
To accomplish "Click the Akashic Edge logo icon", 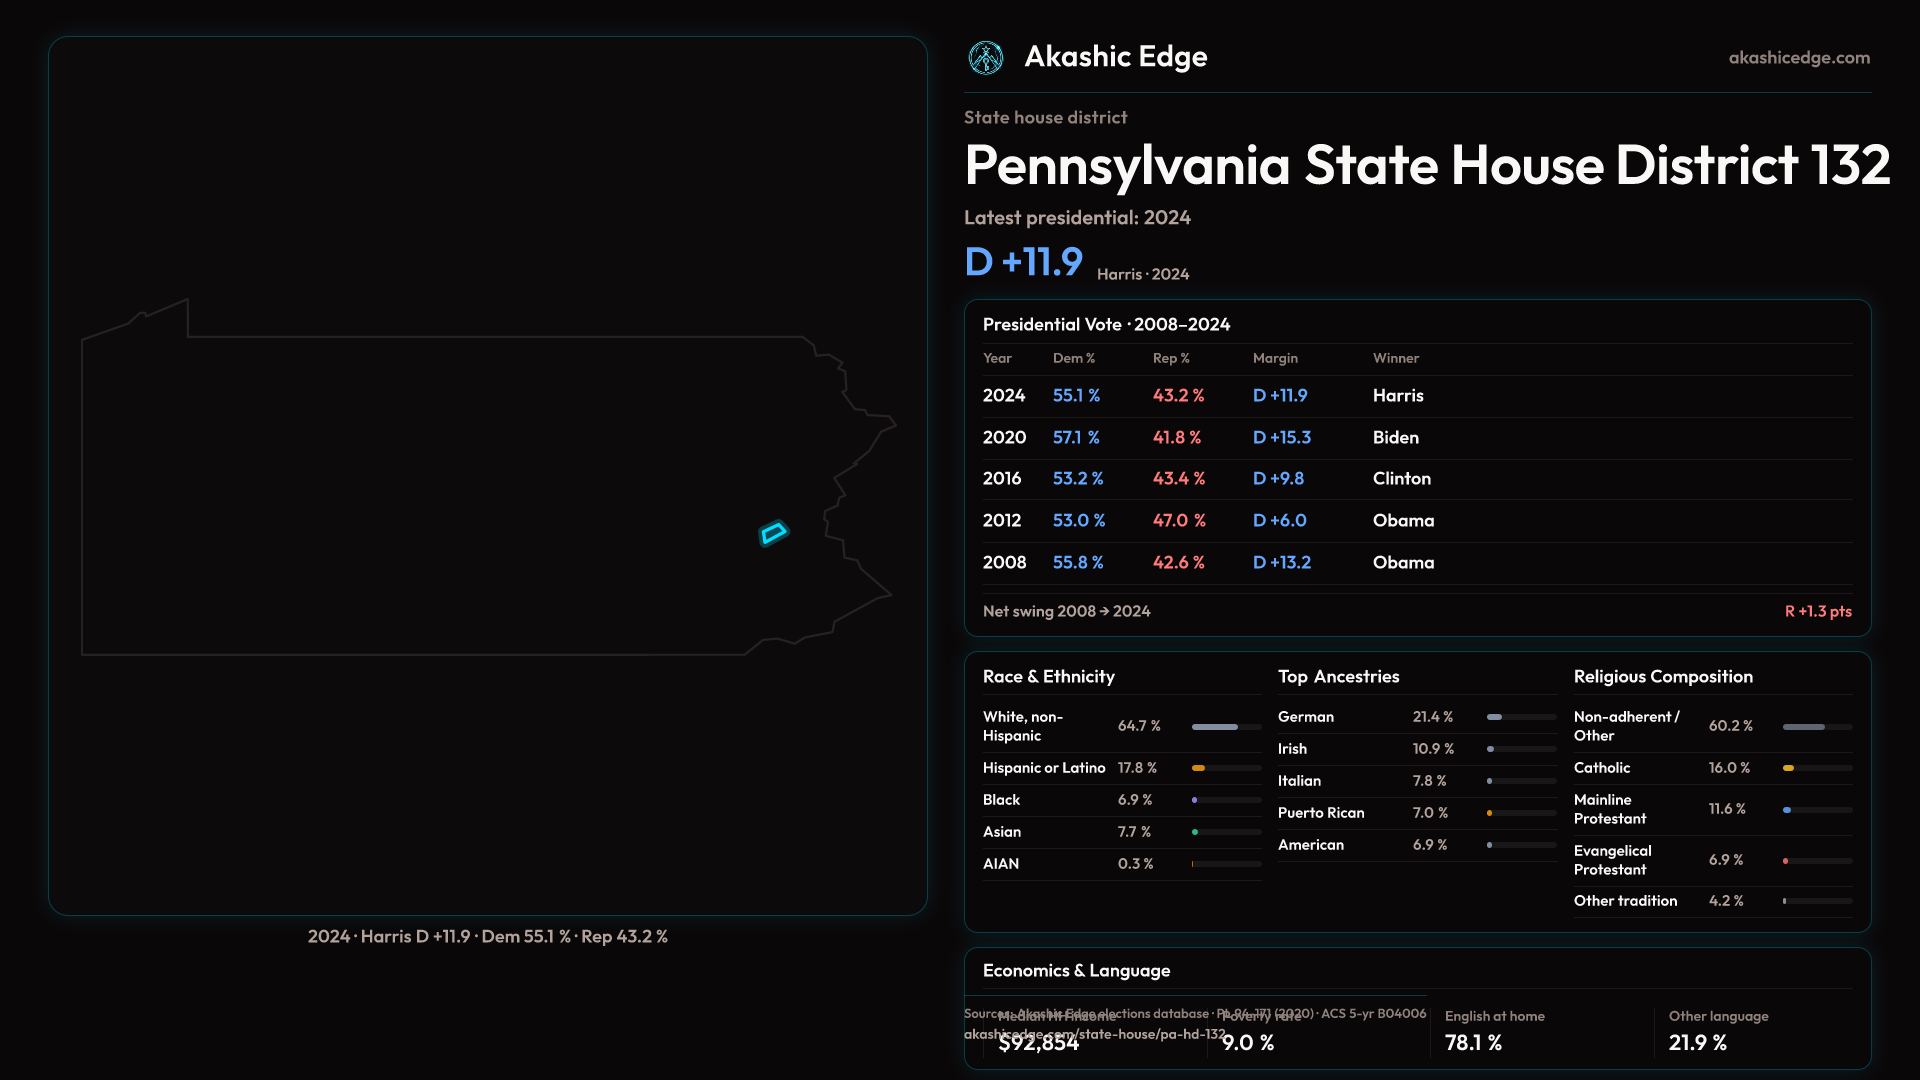I will [985, 58].
